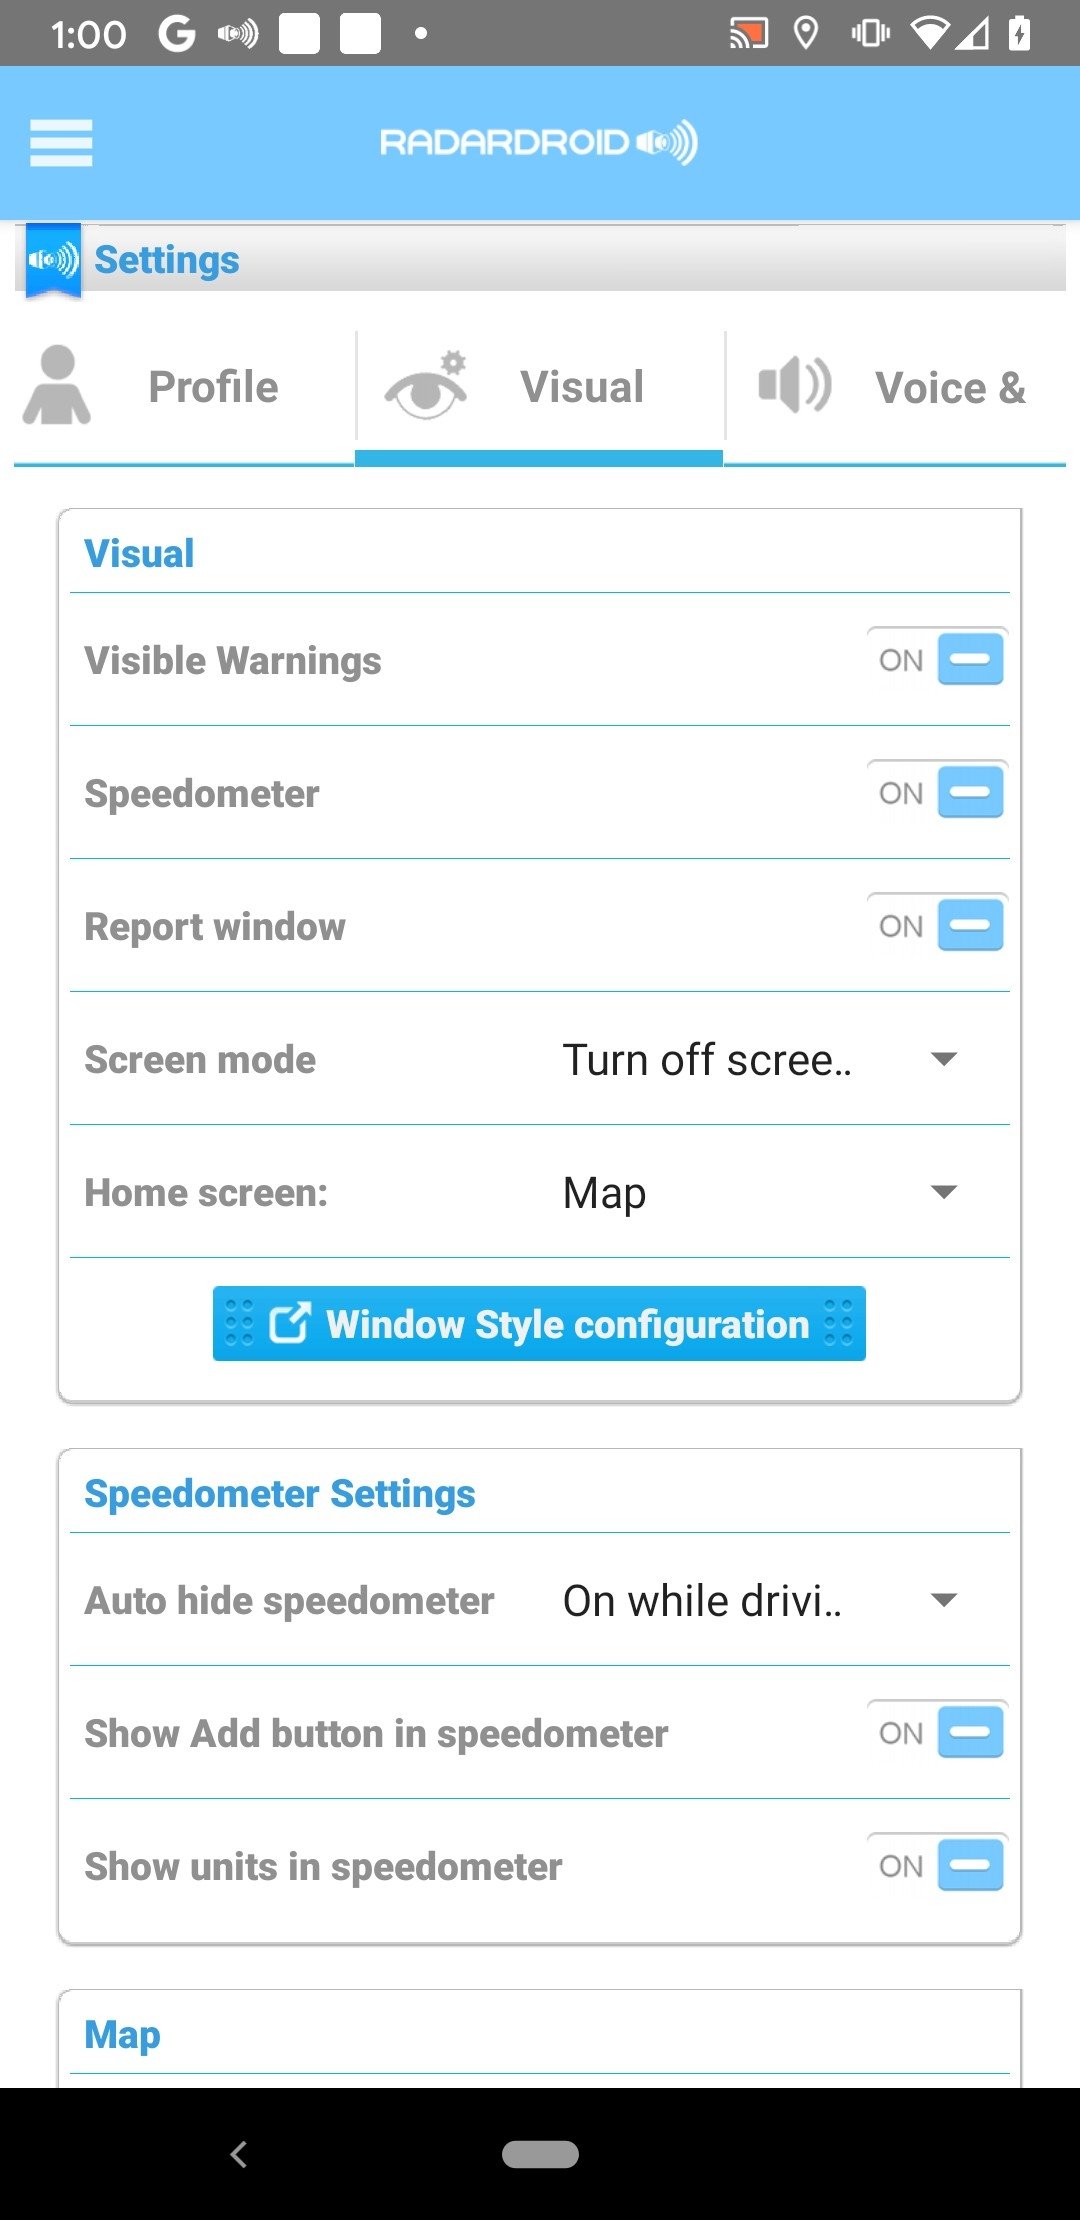Tap the home pill navigation handle
This screenshot has width=1080, height=2220.
[x=540, y=2154]
